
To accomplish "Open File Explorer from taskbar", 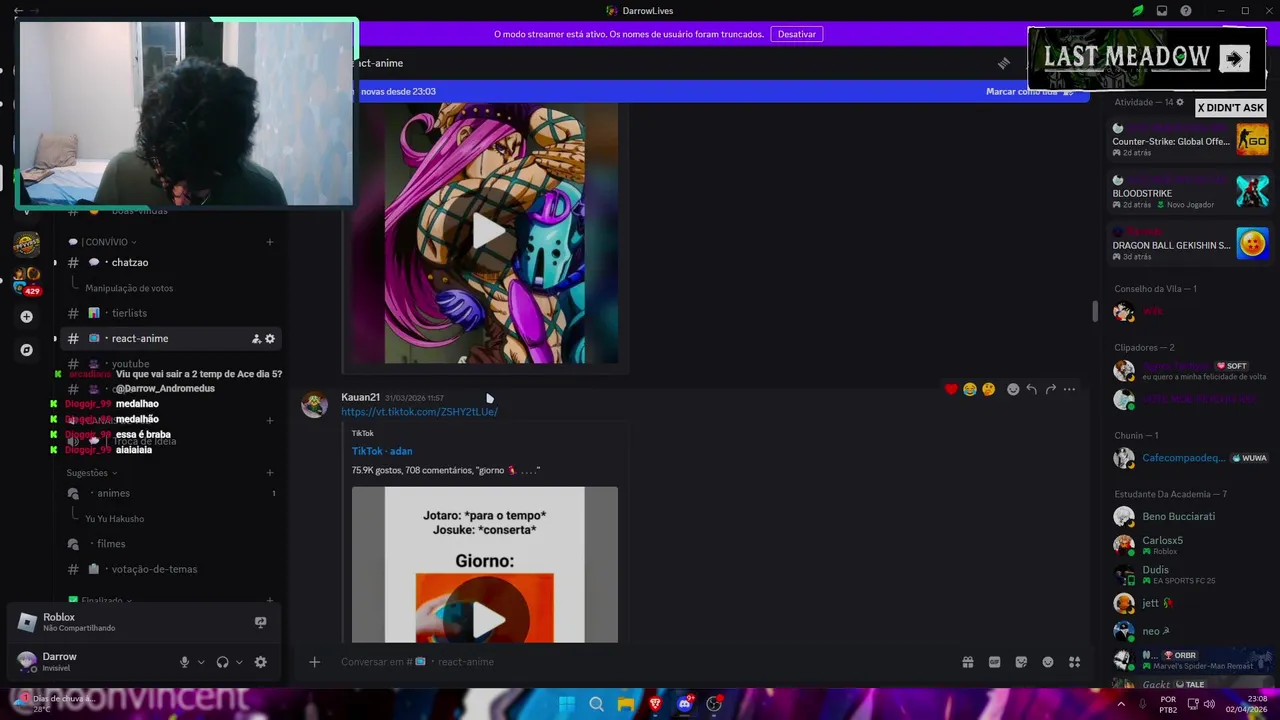I will 625,704.
